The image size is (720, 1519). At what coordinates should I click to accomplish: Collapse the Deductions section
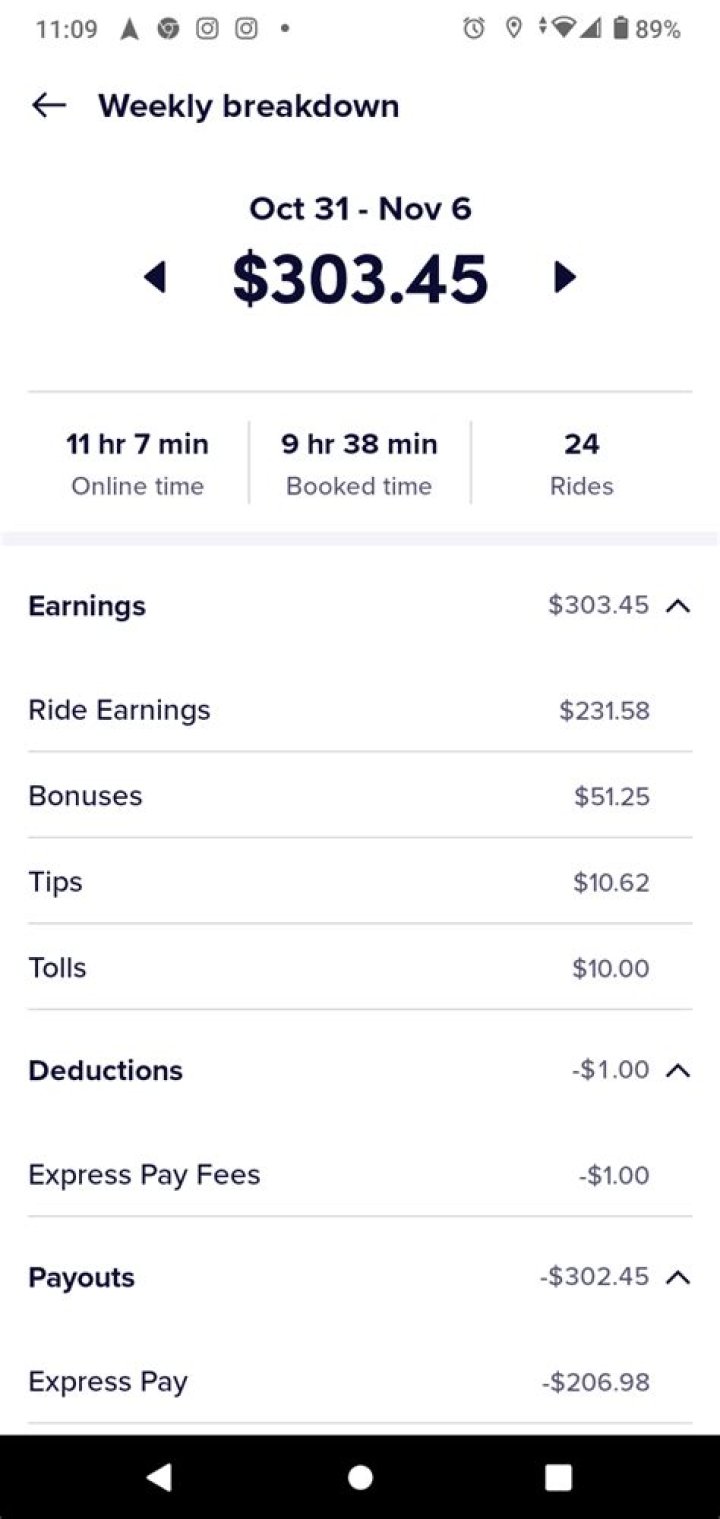coord(678,1070)
